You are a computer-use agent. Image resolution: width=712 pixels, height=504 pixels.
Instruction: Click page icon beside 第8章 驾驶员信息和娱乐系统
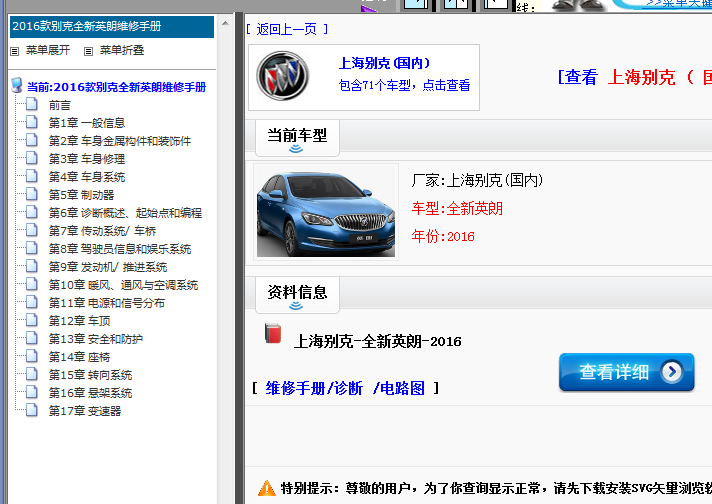[x=32, y=249]
